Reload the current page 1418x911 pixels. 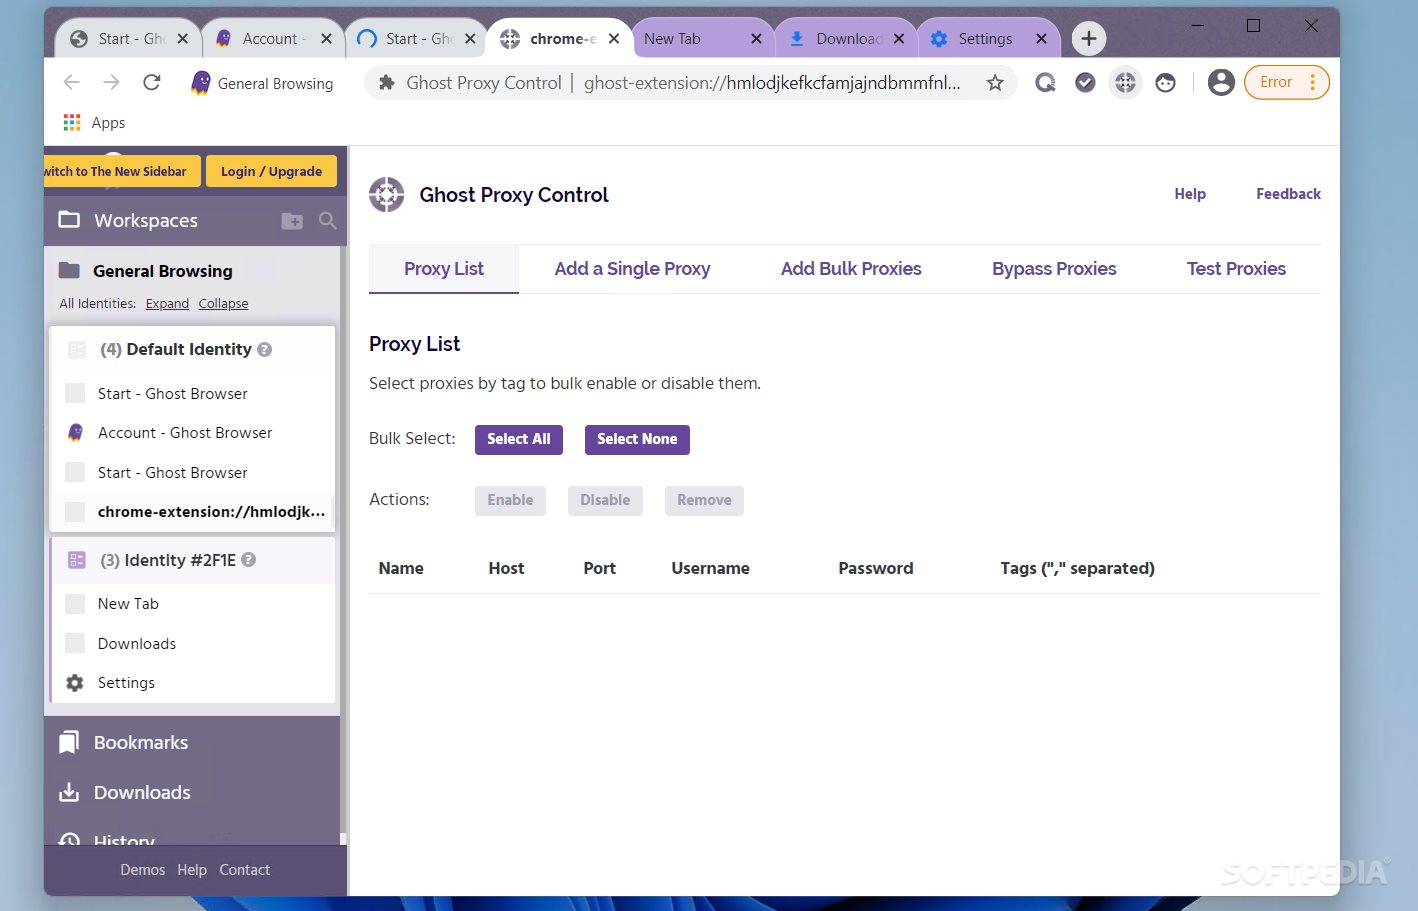(152, 82)
